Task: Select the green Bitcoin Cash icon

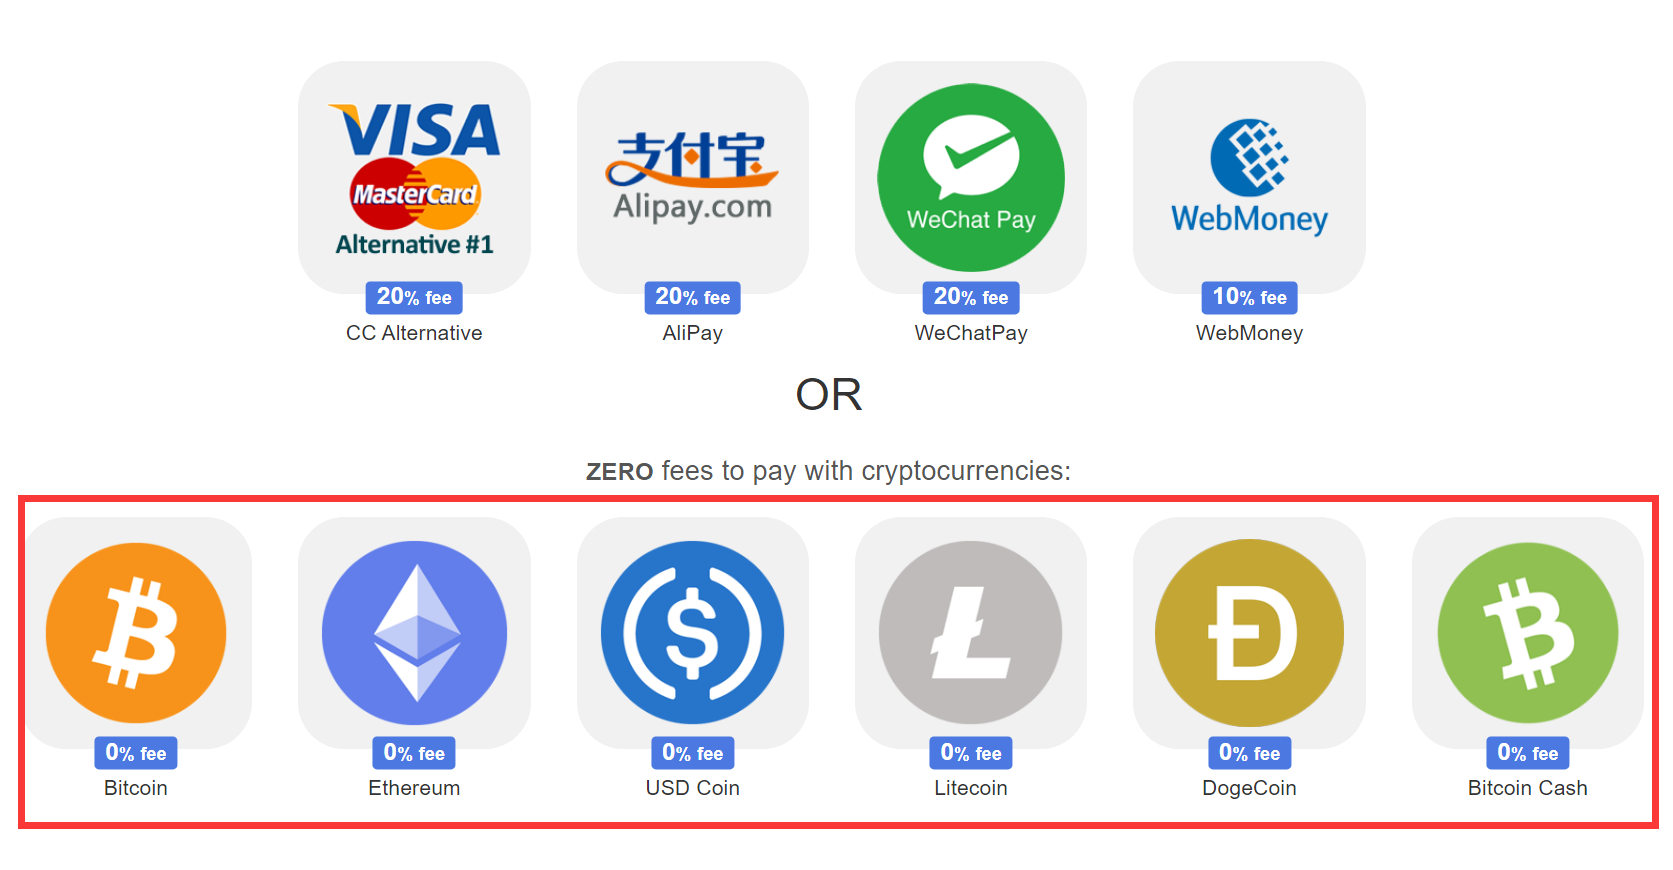Action: click(x=1527, y=633)
